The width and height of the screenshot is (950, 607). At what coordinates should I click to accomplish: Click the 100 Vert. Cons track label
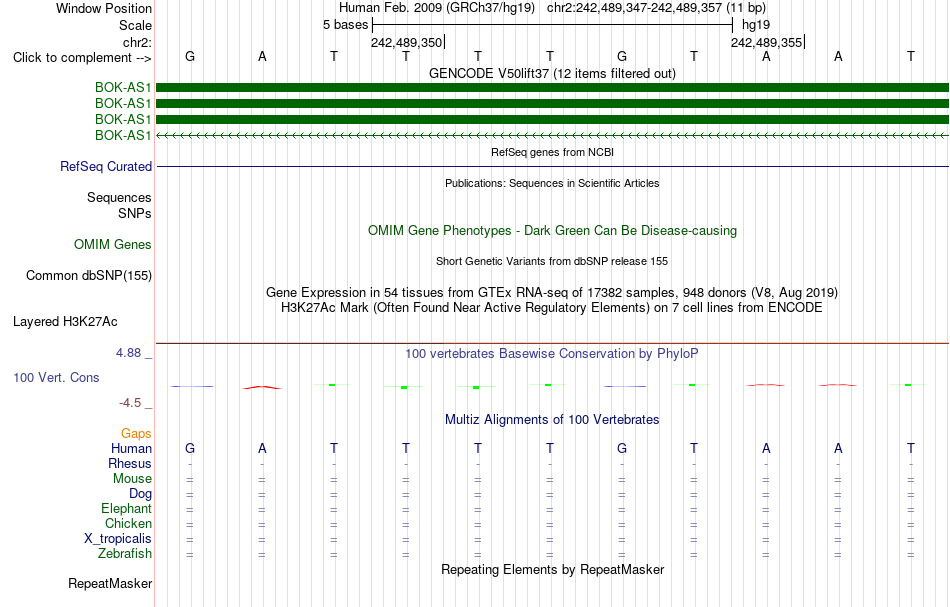click(56, 378)
